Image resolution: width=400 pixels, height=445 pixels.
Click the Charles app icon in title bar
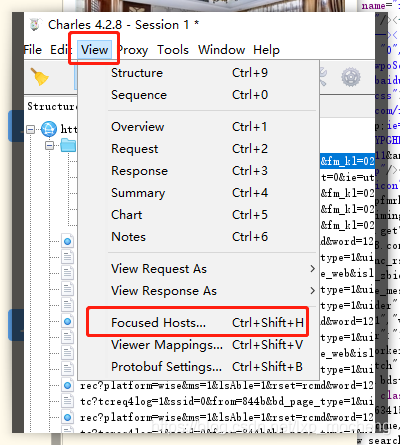pos(35,25)
